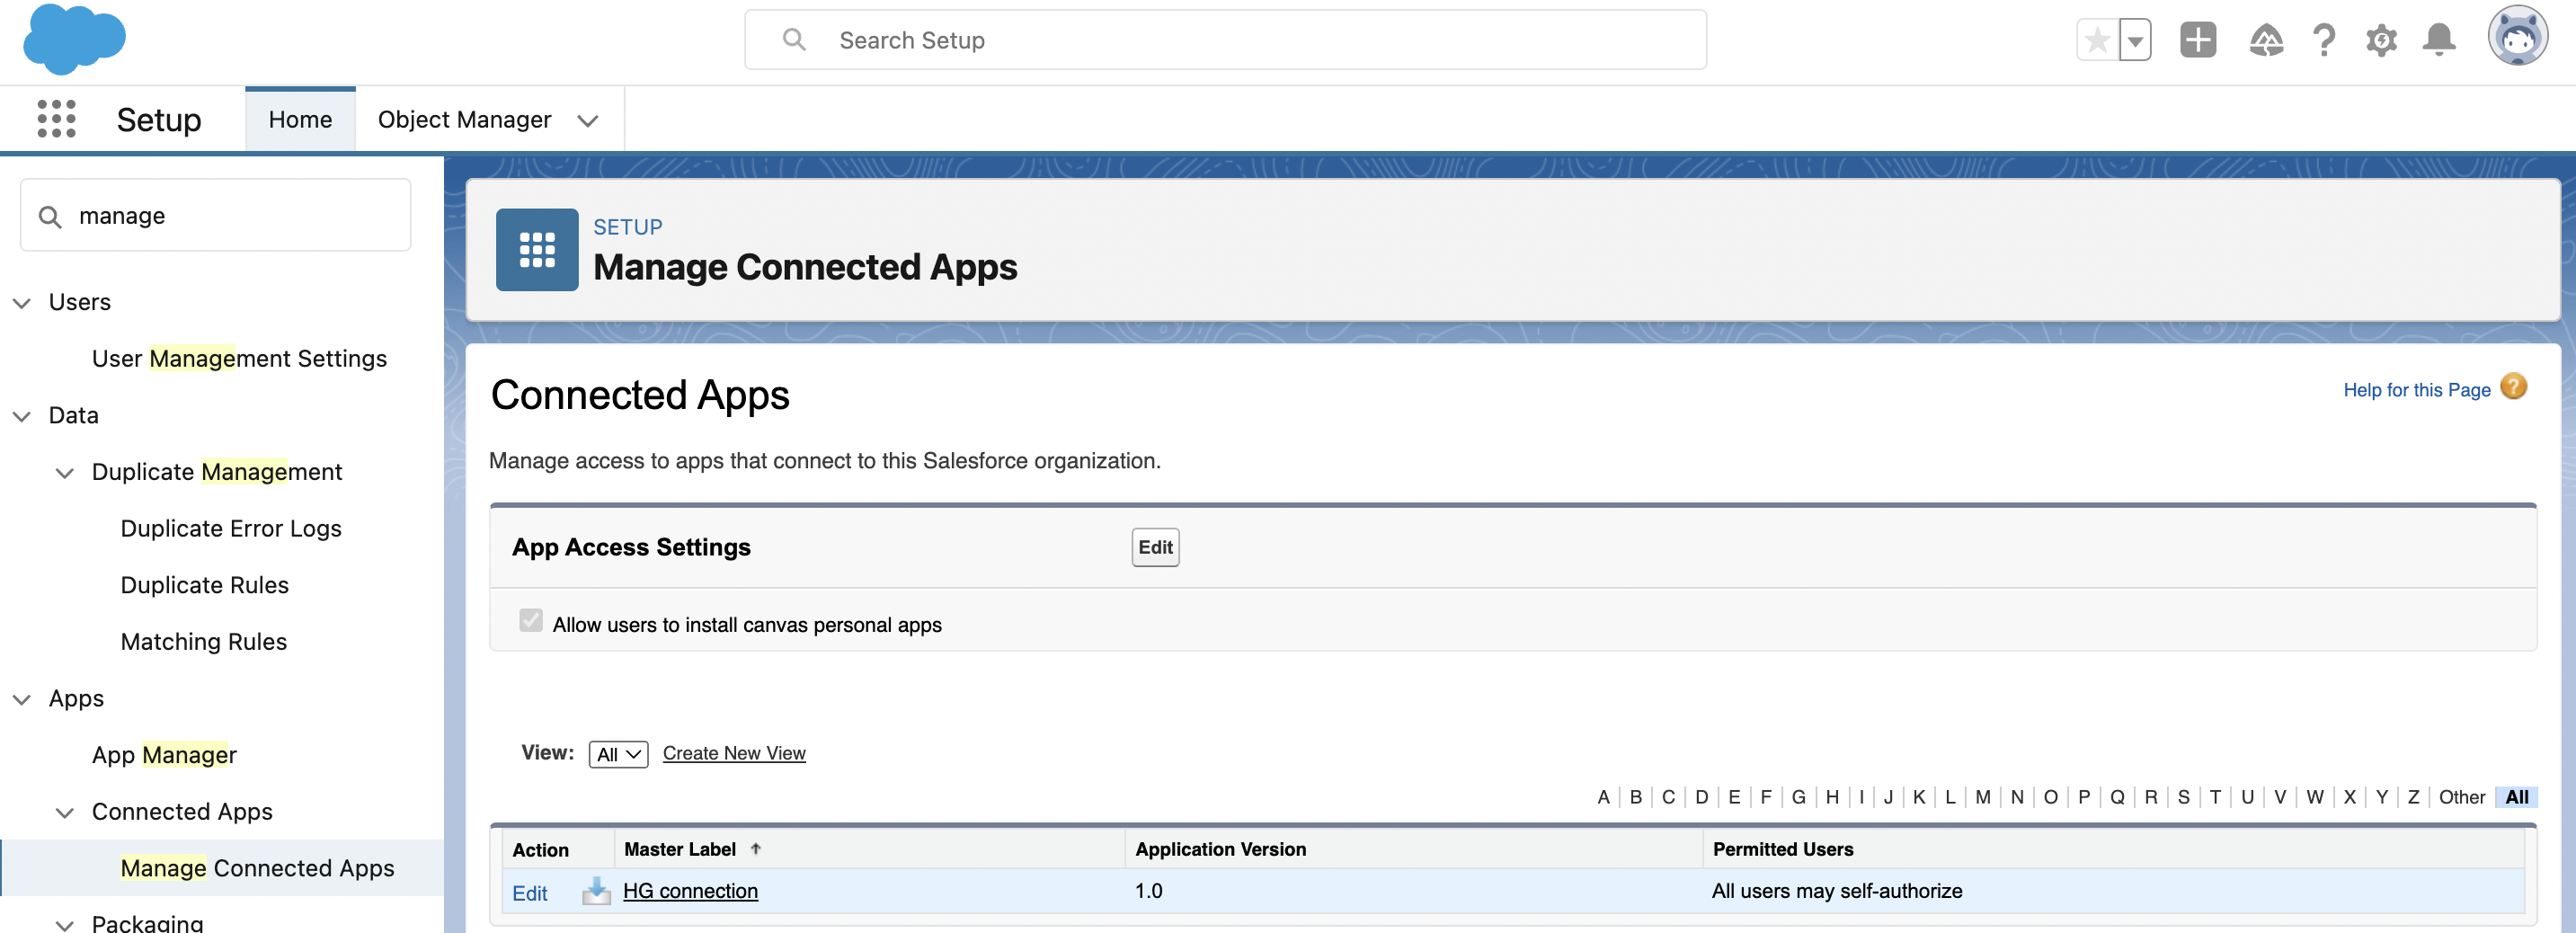Screen dimensions: 2576x933
Task: Click Edit button for App Access Settings
Action: (1155, 547)
